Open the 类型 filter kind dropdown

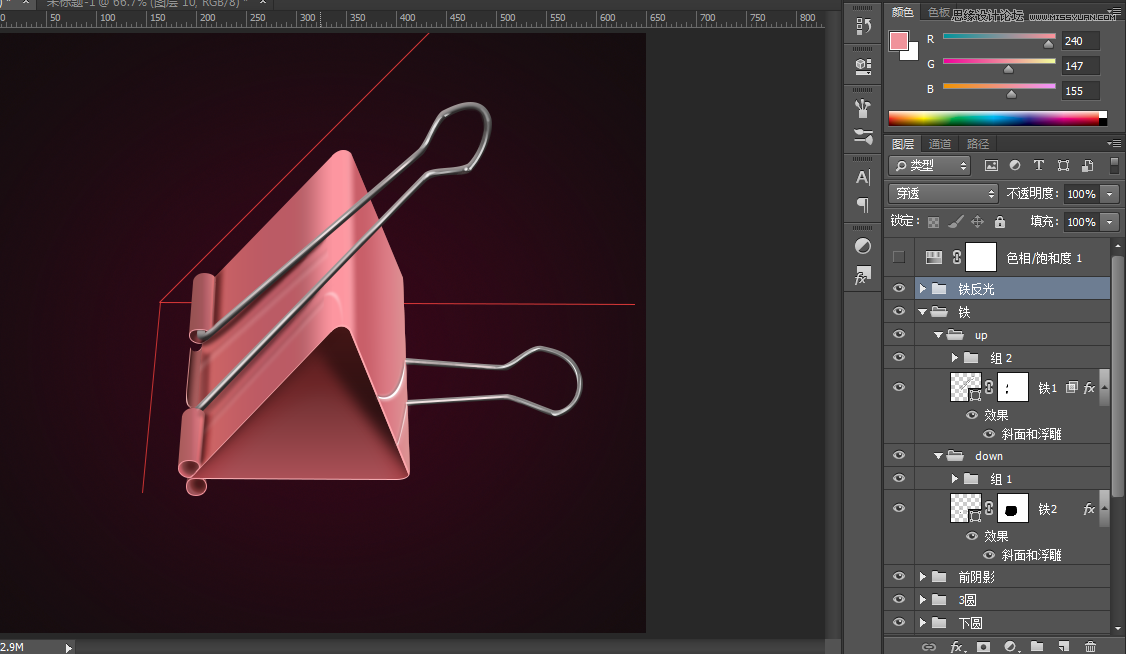(929, 166)
